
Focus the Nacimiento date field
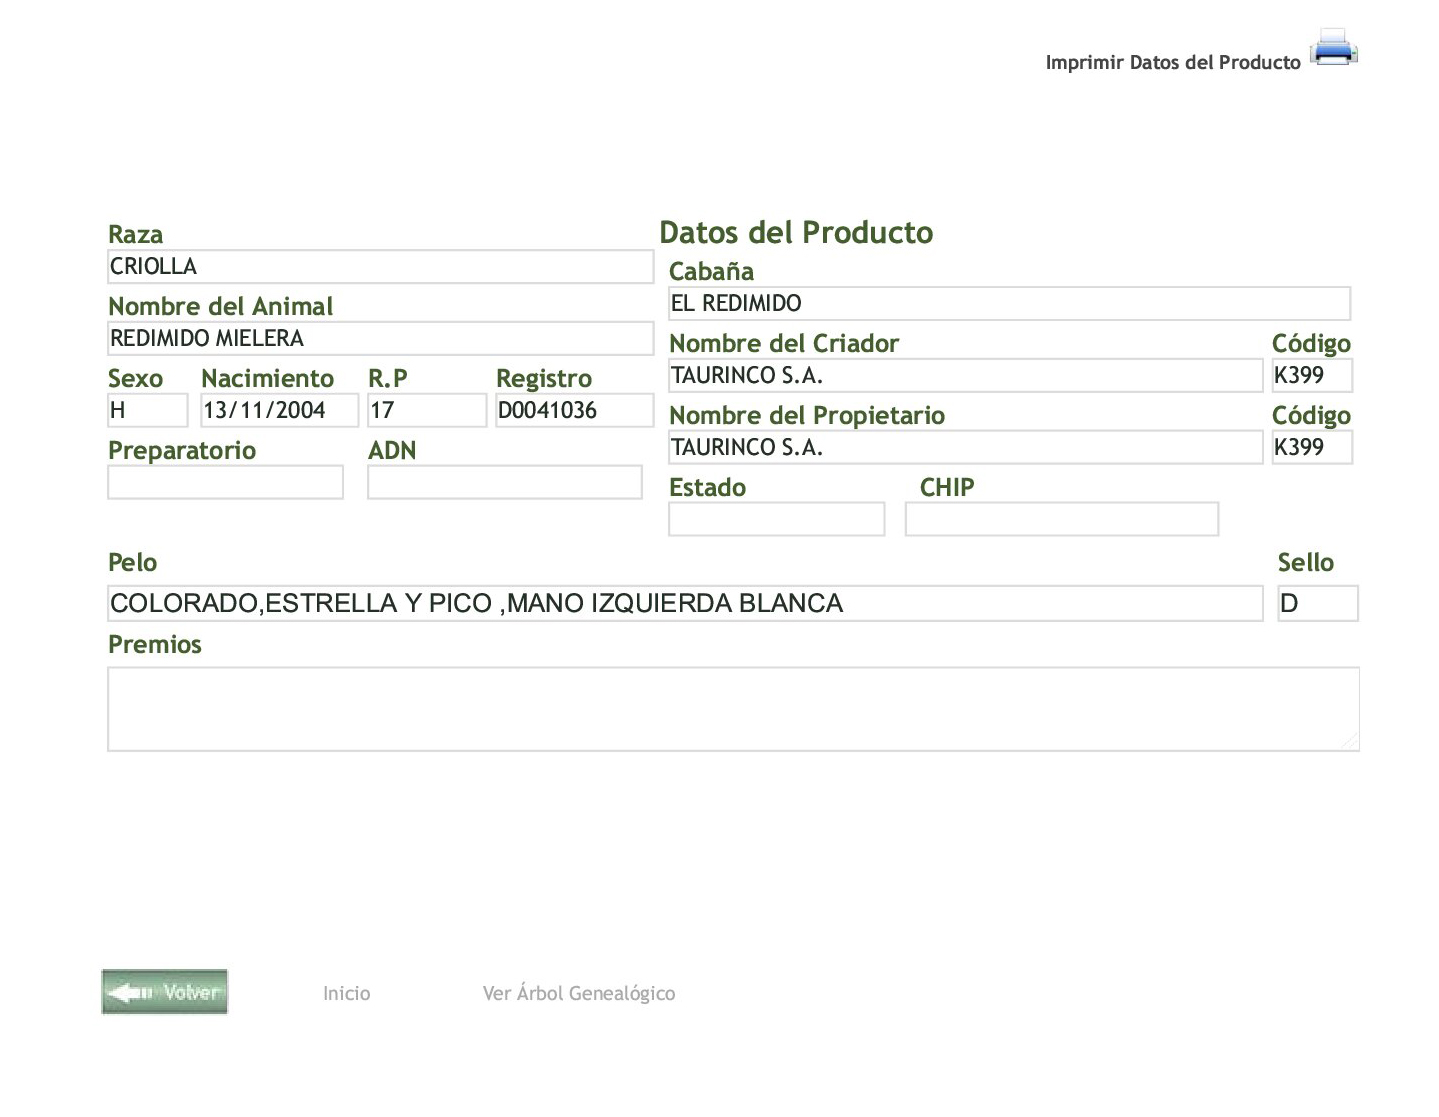[279, 411]
